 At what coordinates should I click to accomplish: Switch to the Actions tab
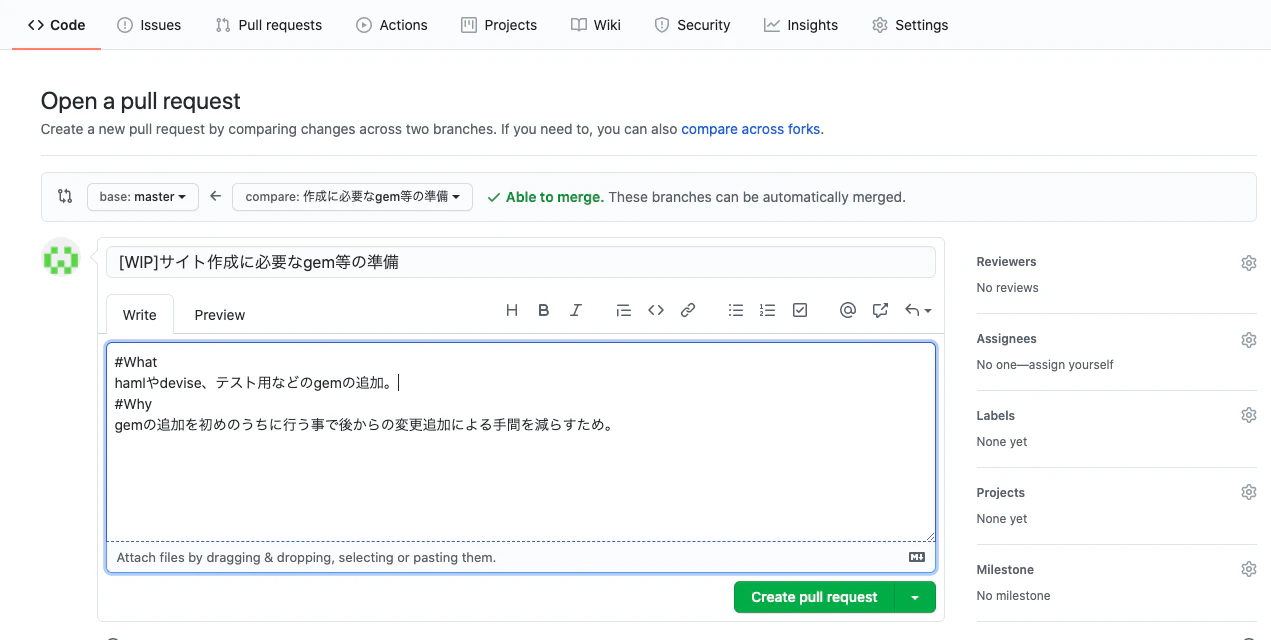point(392,25)
